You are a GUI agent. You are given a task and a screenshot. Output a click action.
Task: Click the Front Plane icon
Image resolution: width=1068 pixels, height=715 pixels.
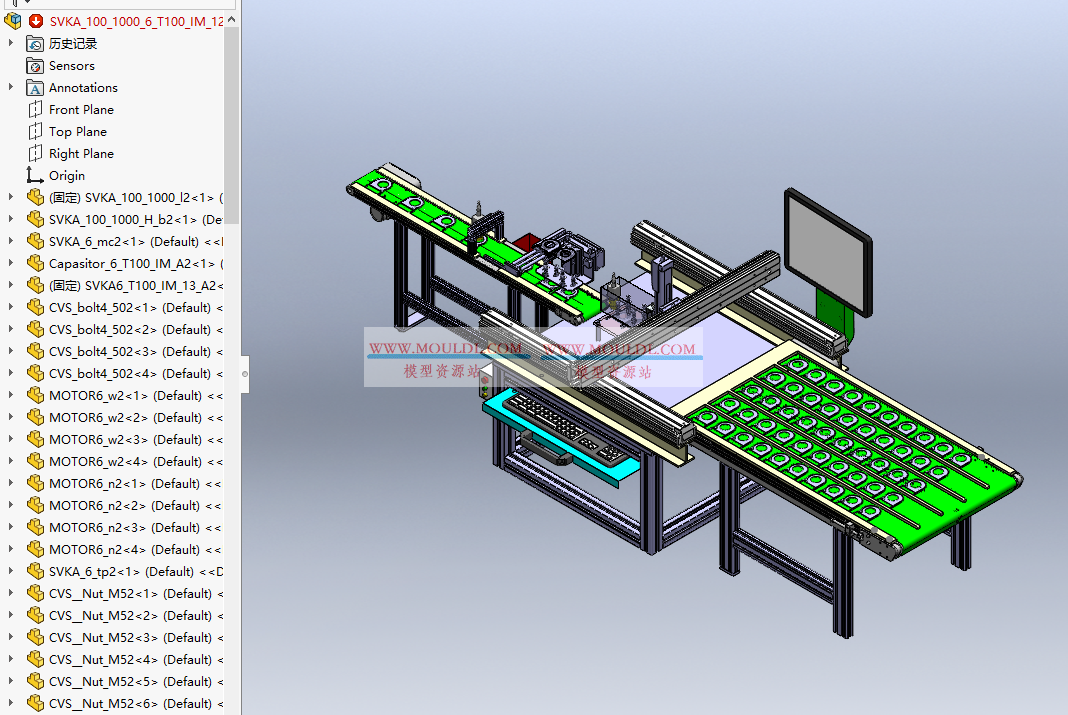point(36,110)
